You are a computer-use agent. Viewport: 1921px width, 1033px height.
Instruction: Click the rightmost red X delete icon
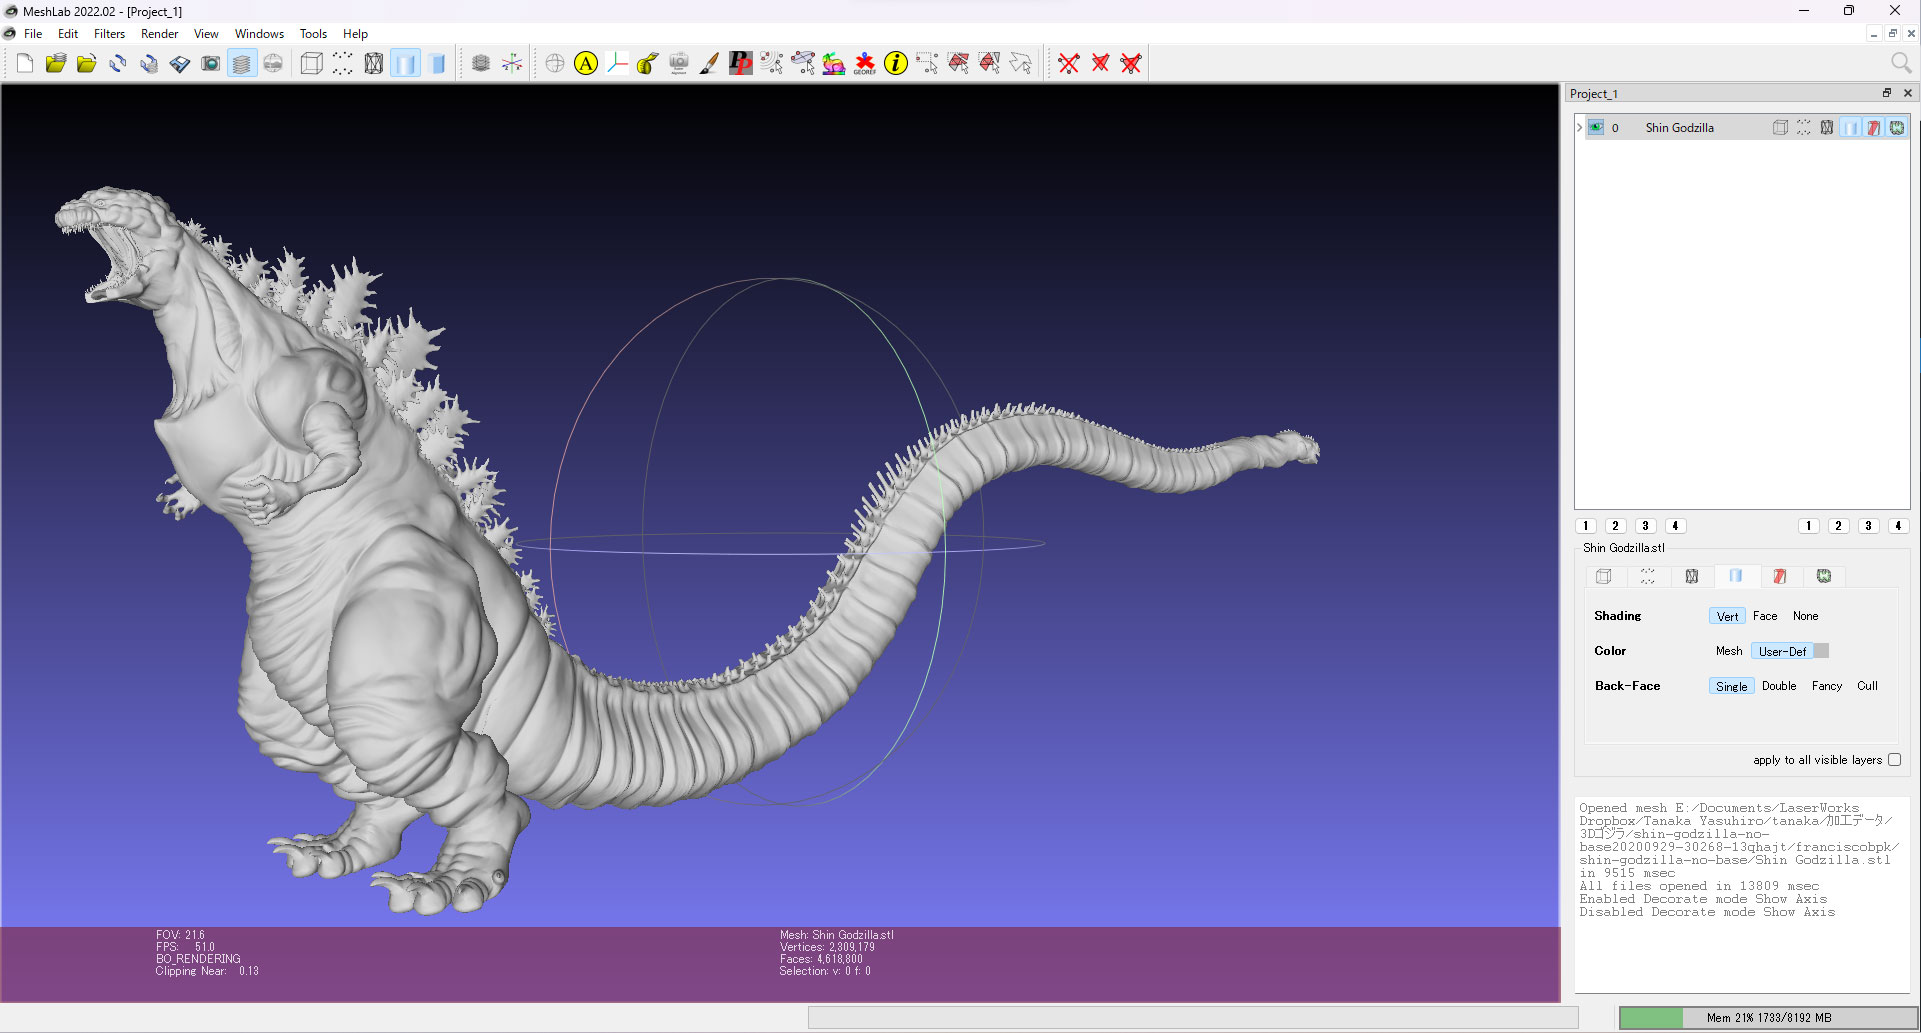coord(1131,64)
